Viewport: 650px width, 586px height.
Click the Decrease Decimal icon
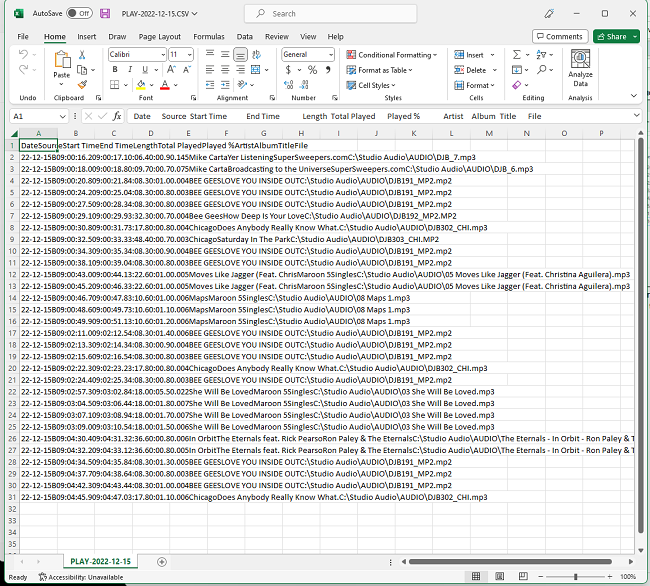(304, 85)
